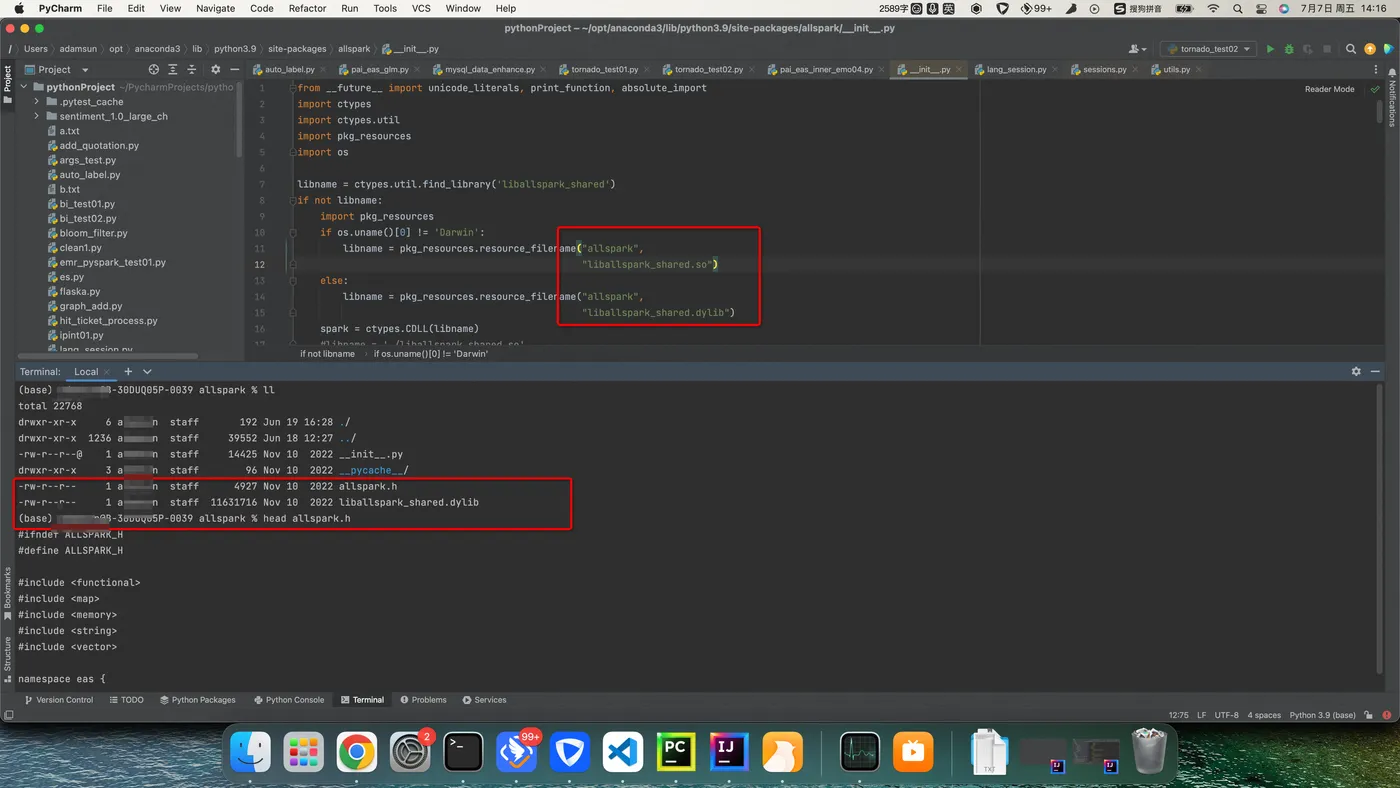Open Search Everywhere magnifier in toolbar
This screenshot has height=788, width=1400.
[x=1351, y=49]
